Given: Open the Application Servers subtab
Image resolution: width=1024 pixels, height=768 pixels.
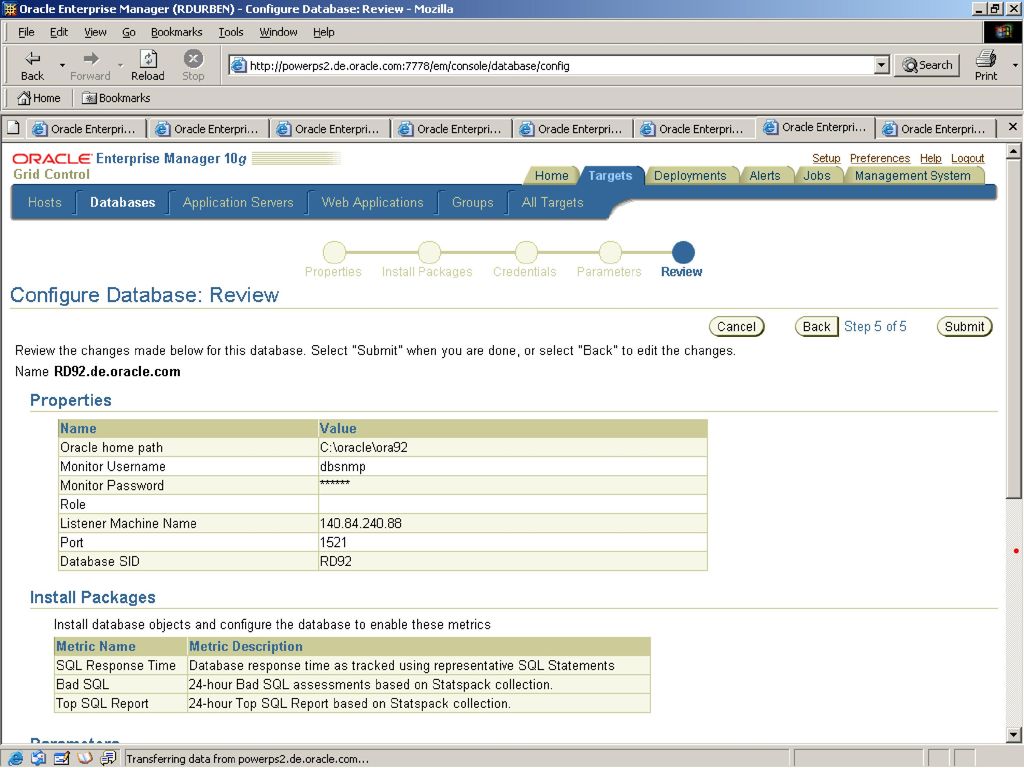Looking at the screenshot, I should click(238, 202).
